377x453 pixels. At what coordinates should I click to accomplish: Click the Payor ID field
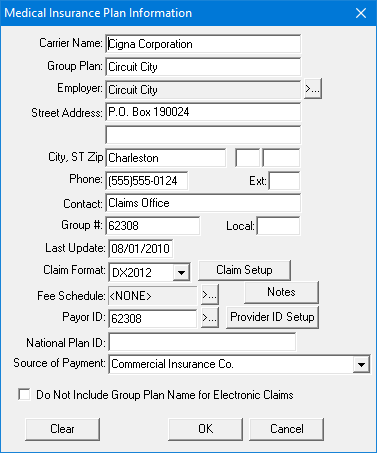153,319
